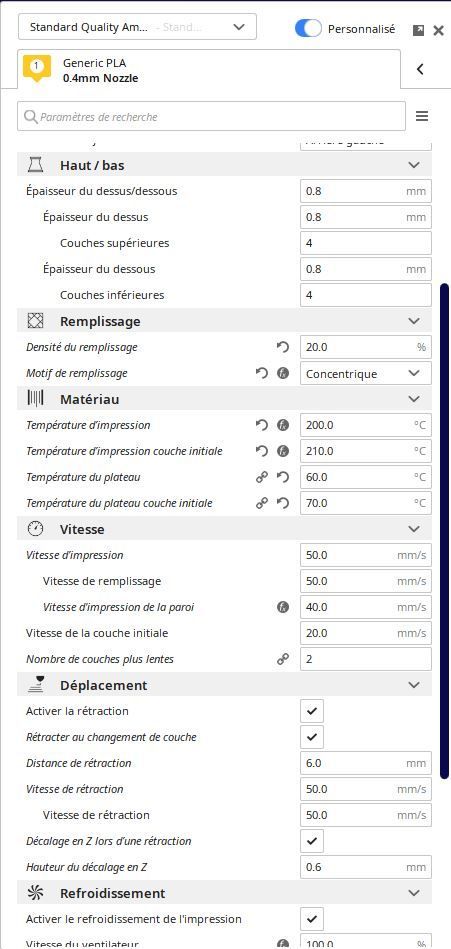Select the Generic PLA extruder tab
This screenshot has width=451, height=949.
[x=209, y=70]
